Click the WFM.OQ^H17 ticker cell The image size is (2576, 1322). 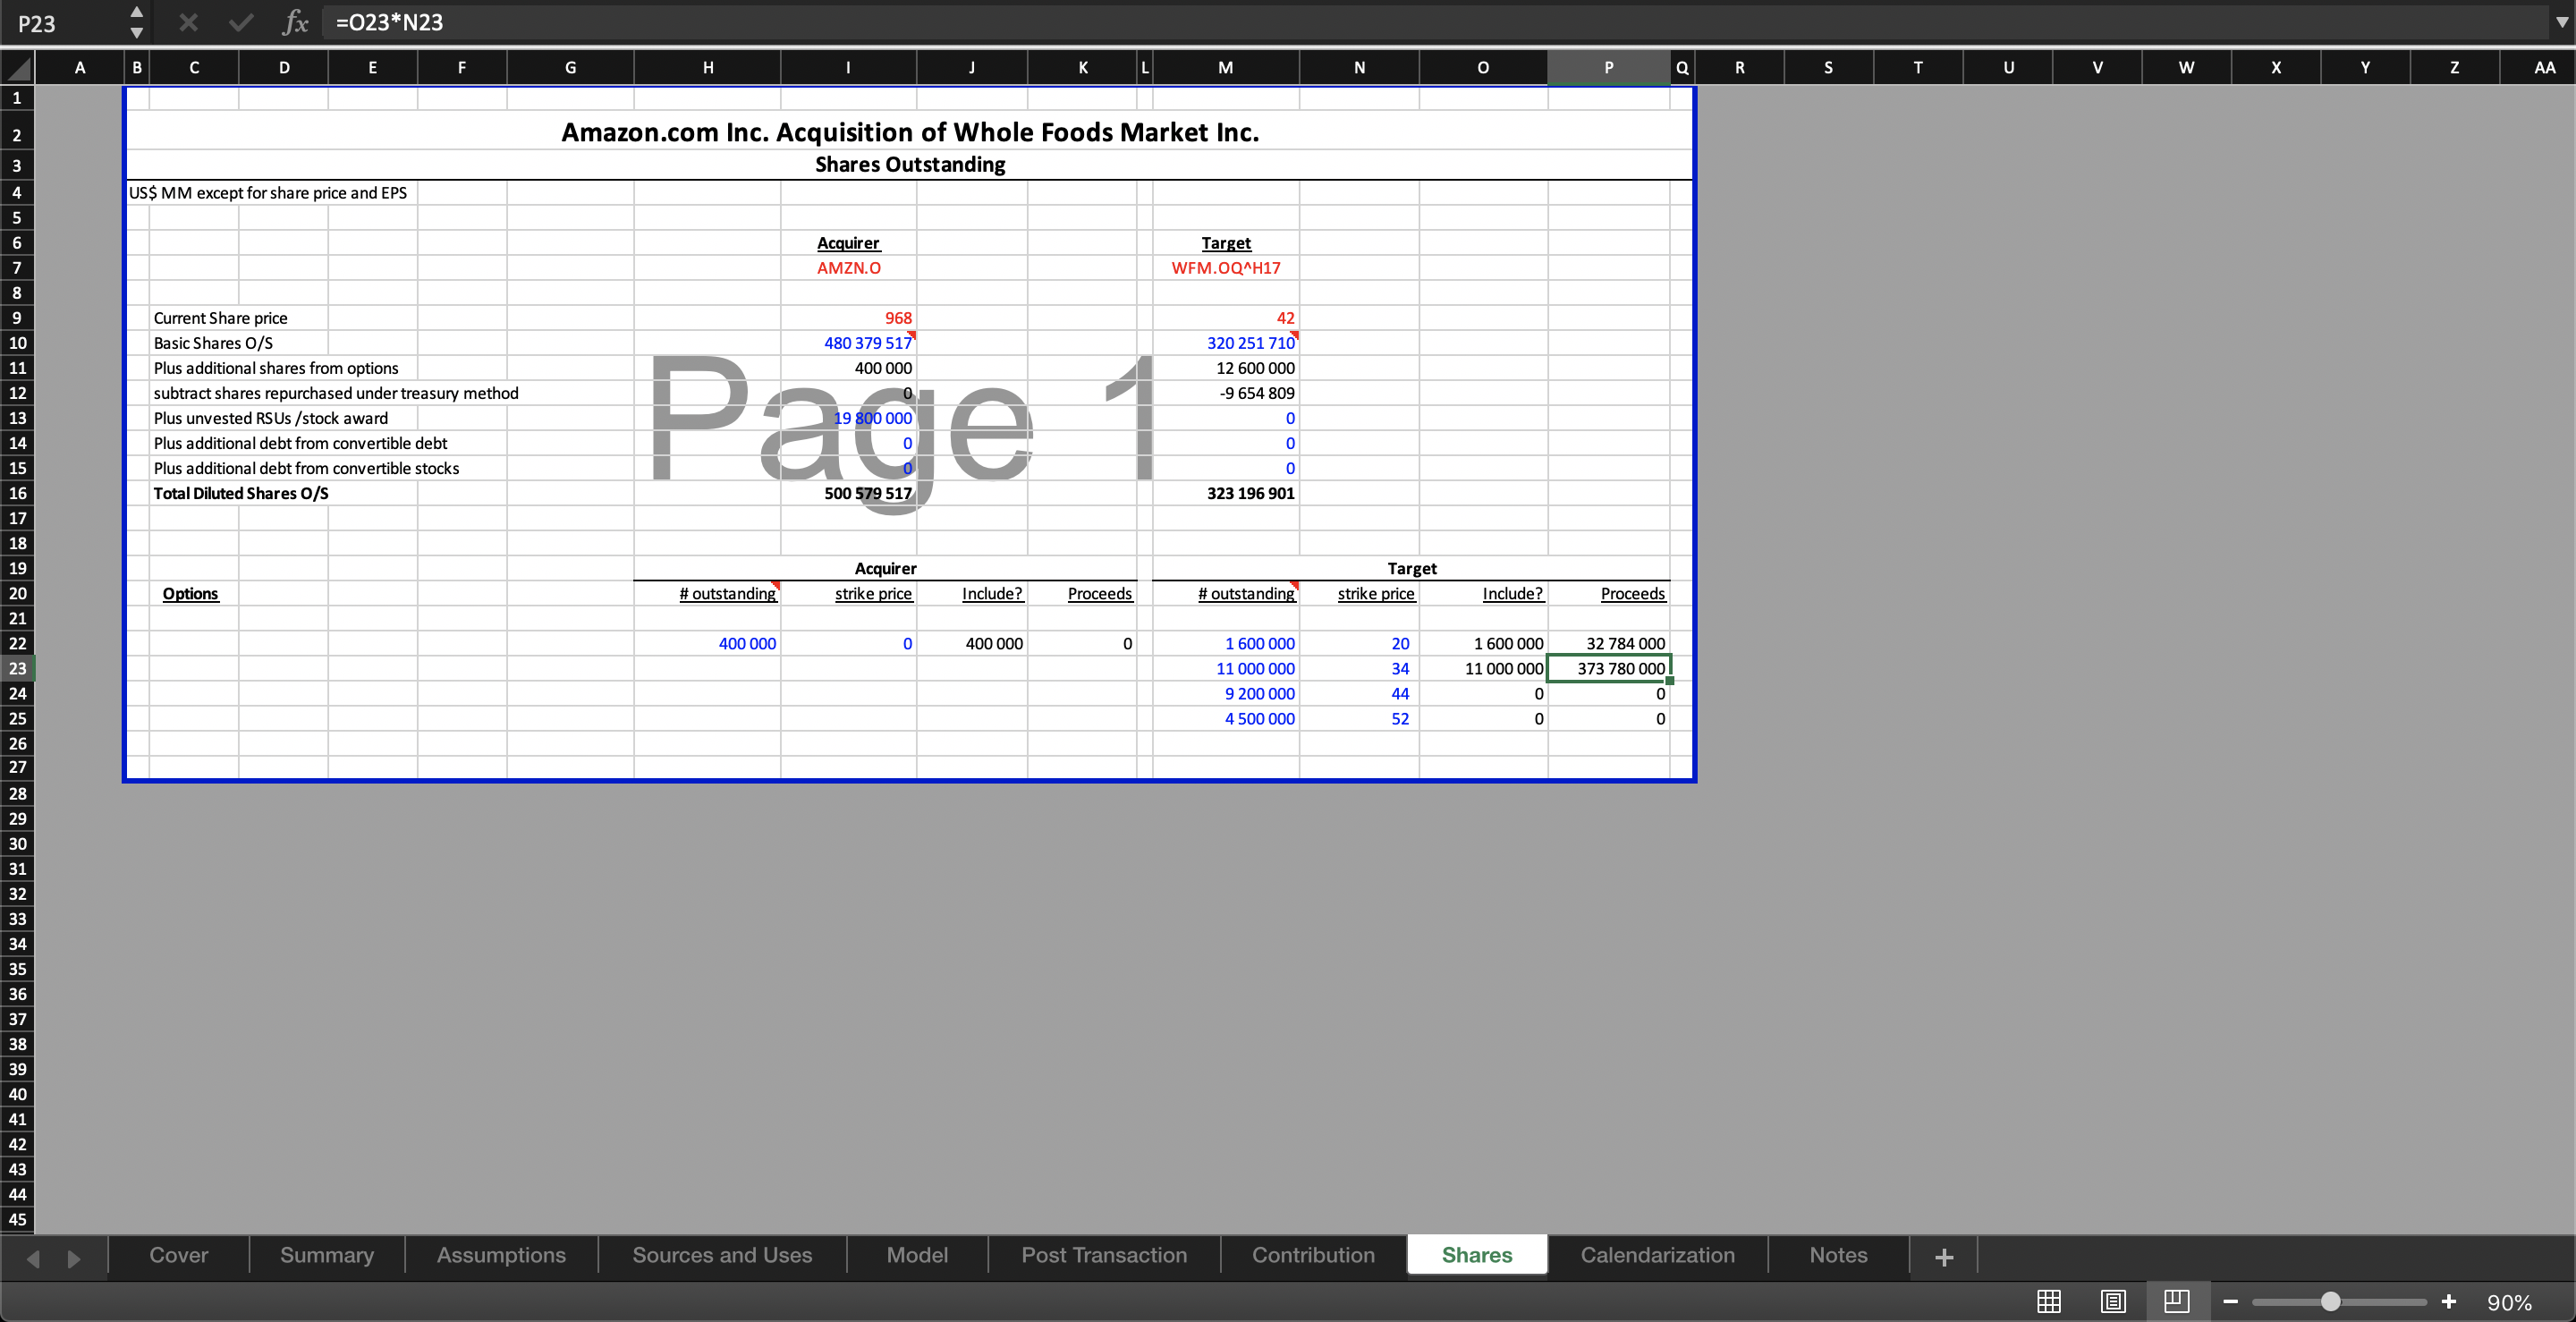1225,268
